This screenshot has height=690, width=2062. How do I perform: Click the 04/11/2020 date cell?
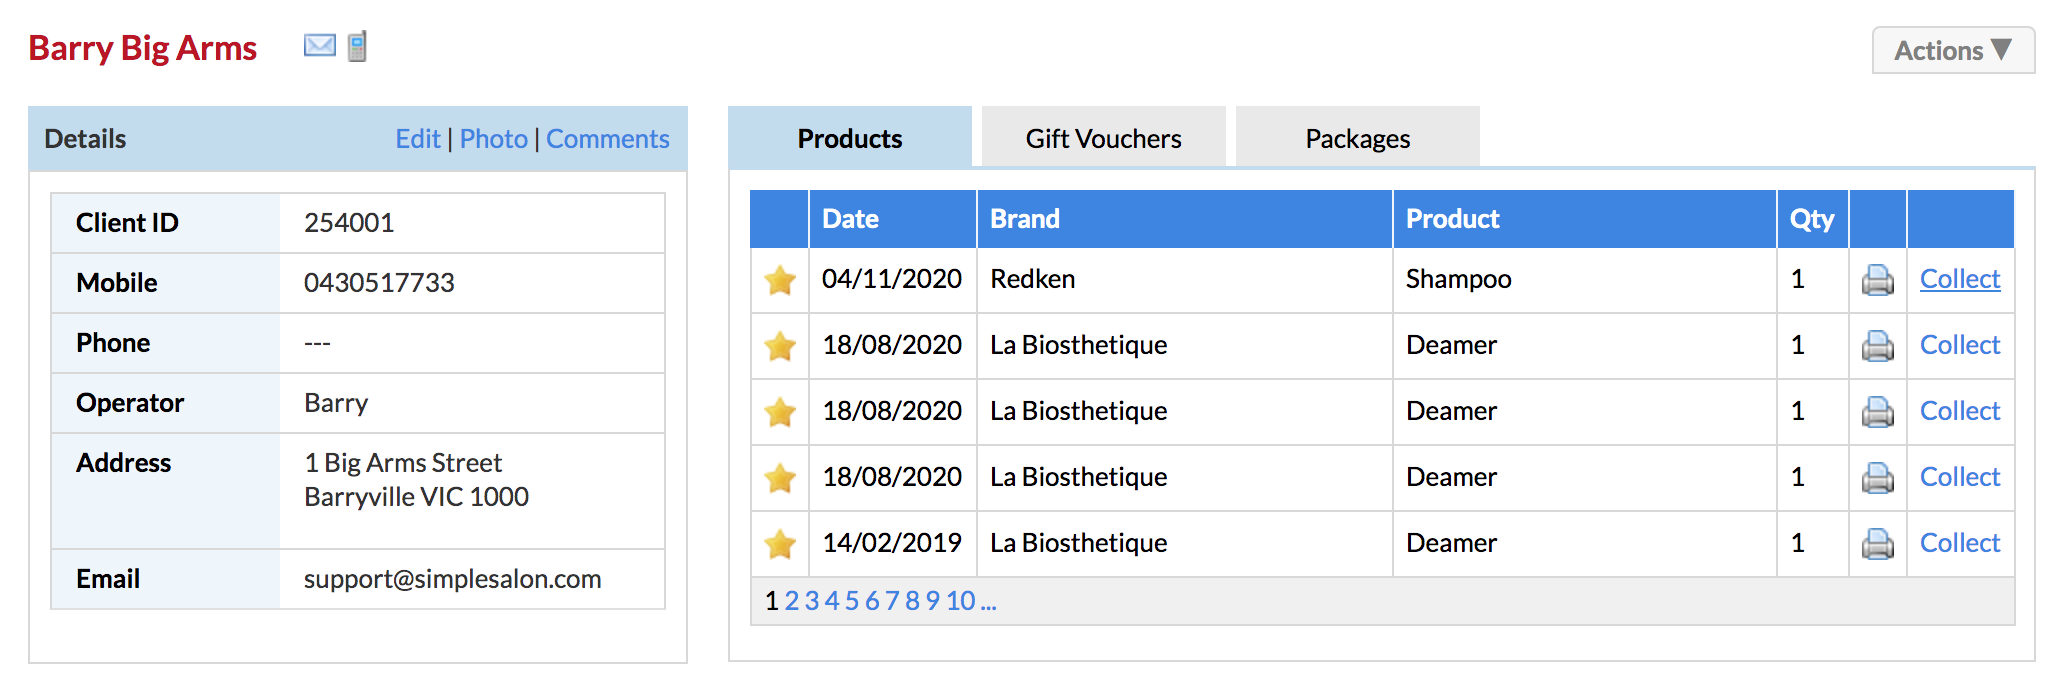(x=892, y=279)
